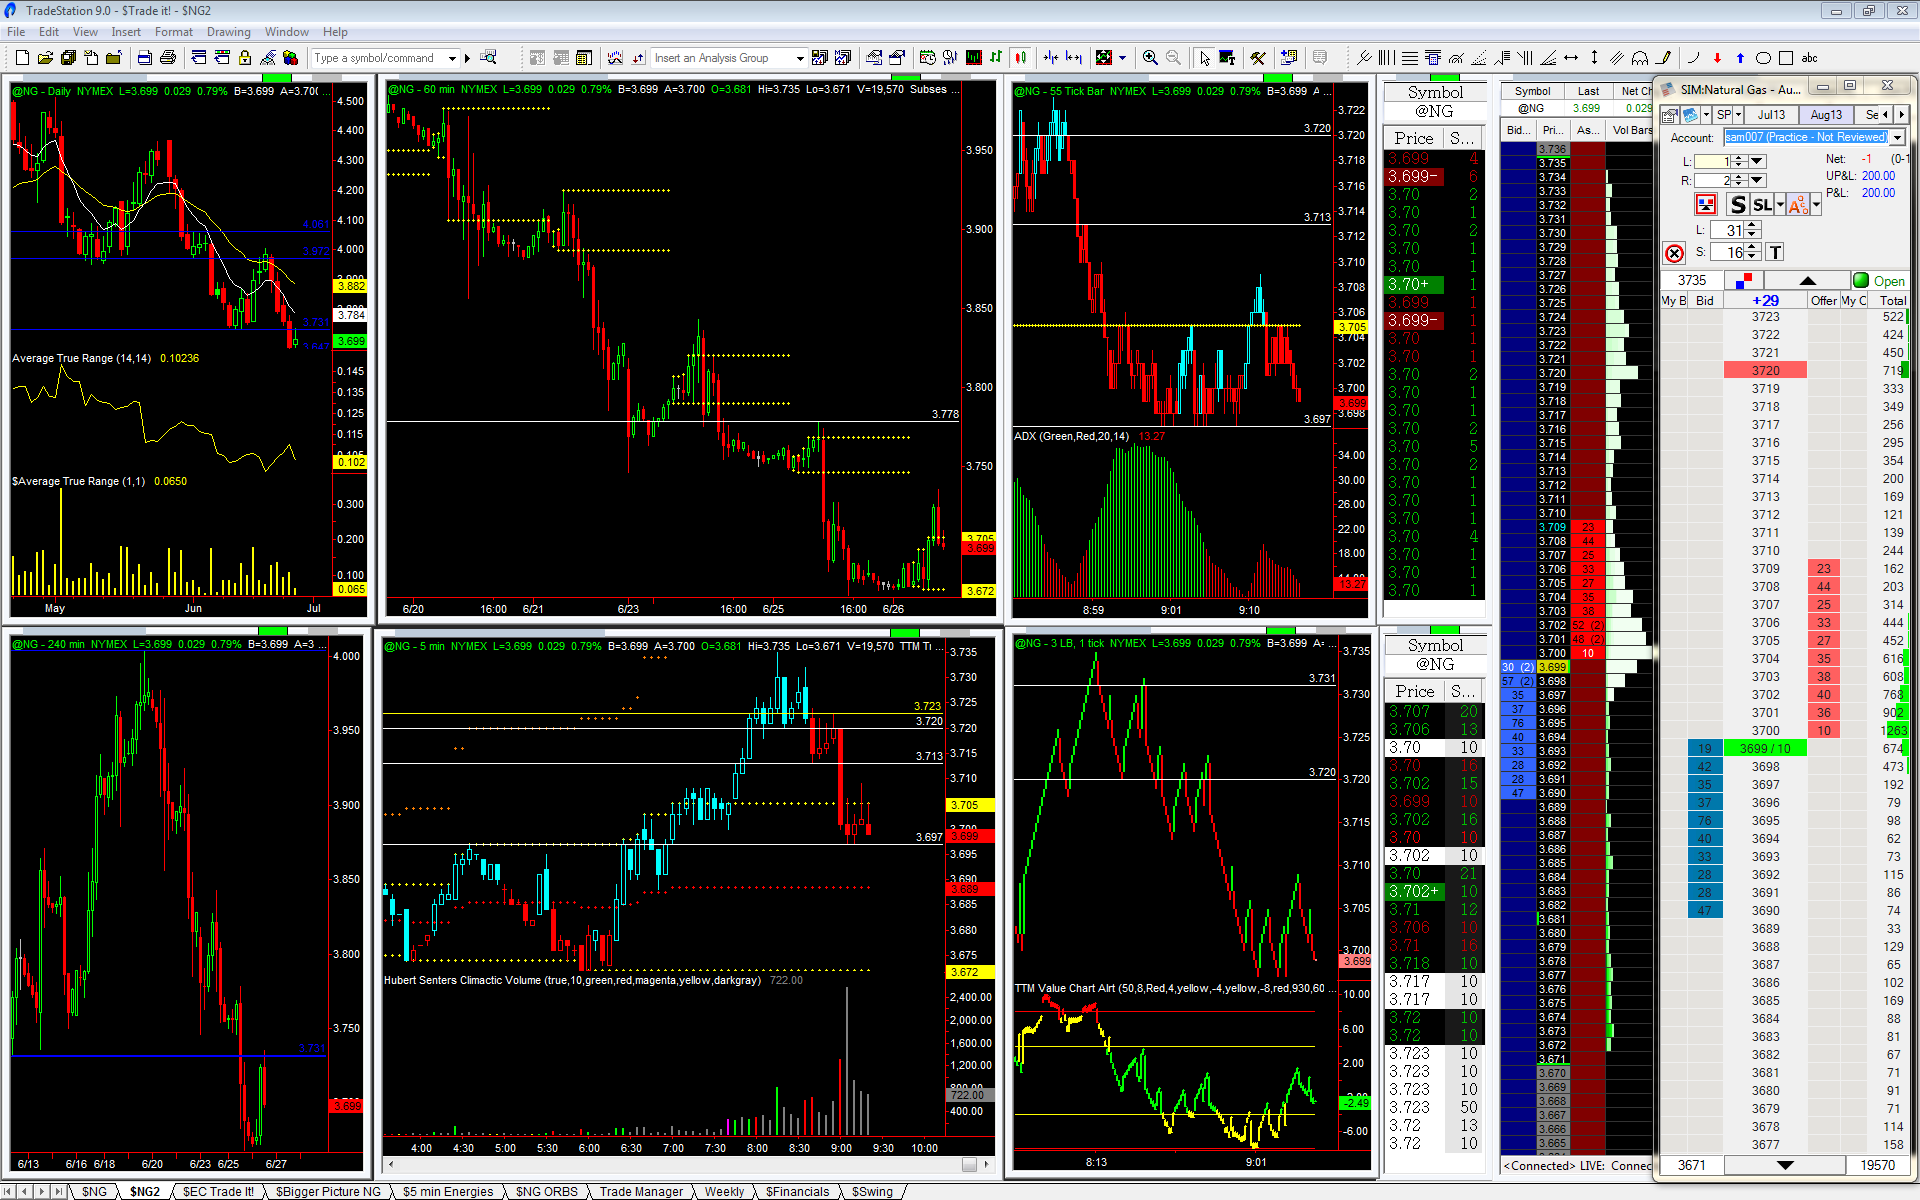
Task: Click the red 3720 price cell in ladder
Action: coord(1765,371)
